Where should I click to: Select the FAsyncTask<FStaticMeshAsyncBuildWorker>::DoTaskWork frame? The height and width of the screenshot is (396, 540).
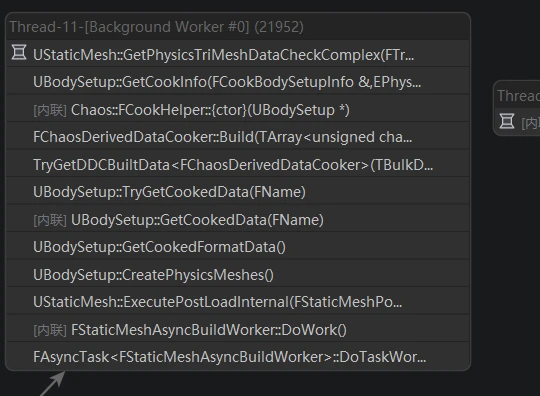[238, 357]
